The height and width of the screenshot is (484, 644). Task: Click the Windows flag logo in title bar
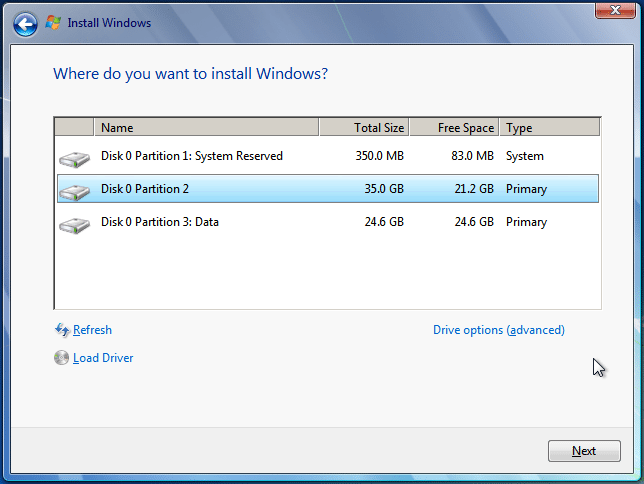tap(53, 23)
